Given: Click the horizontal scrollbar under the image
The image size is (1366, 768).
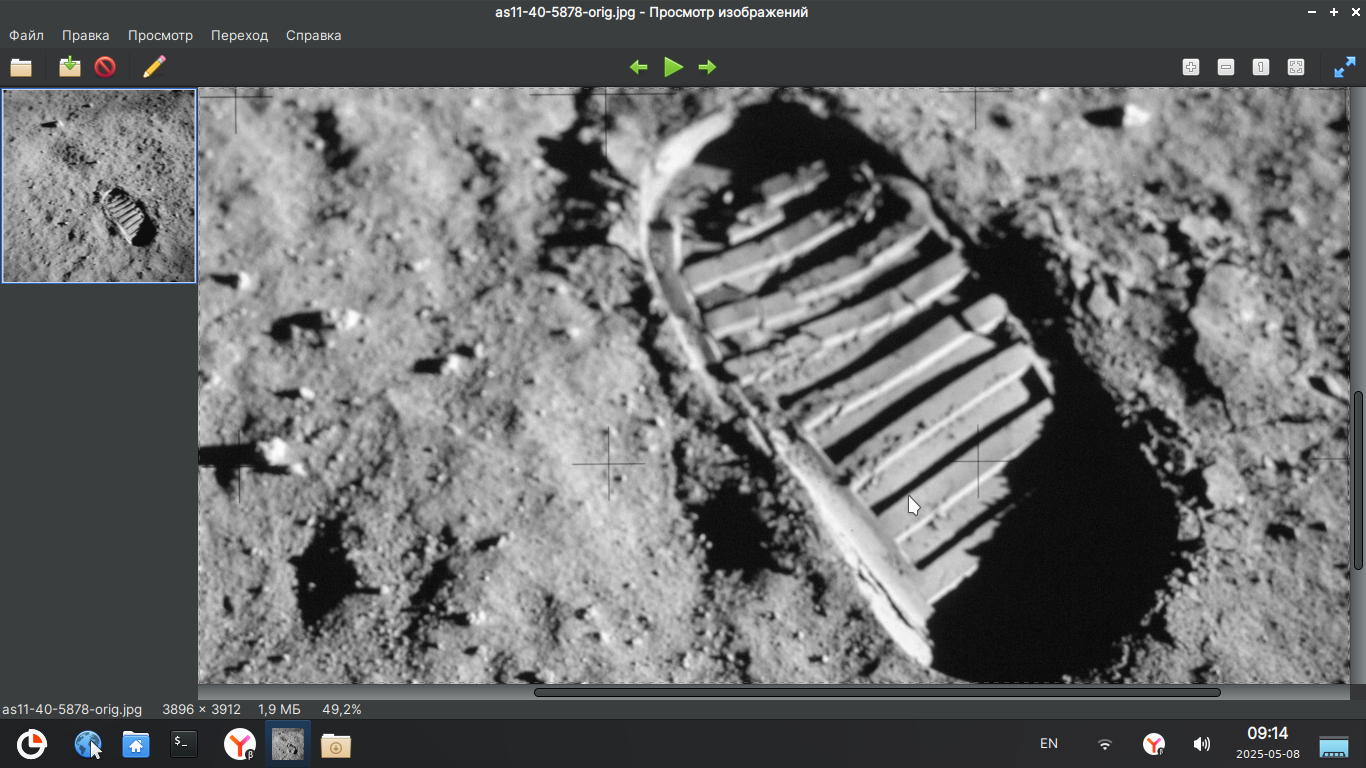Looking at the screenshot, I should click(877, 692).
